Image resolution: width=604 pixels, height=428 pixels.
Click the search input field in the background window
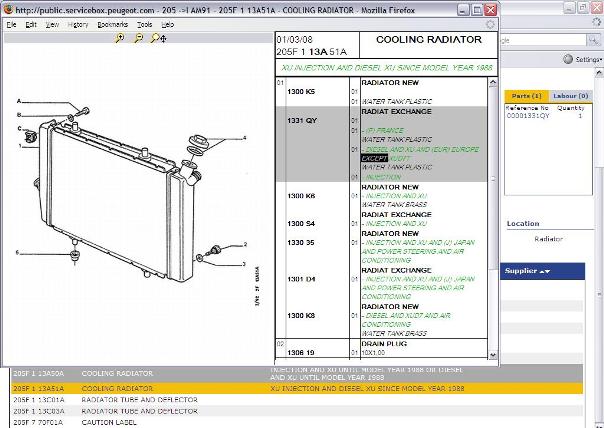pos(543,40)
